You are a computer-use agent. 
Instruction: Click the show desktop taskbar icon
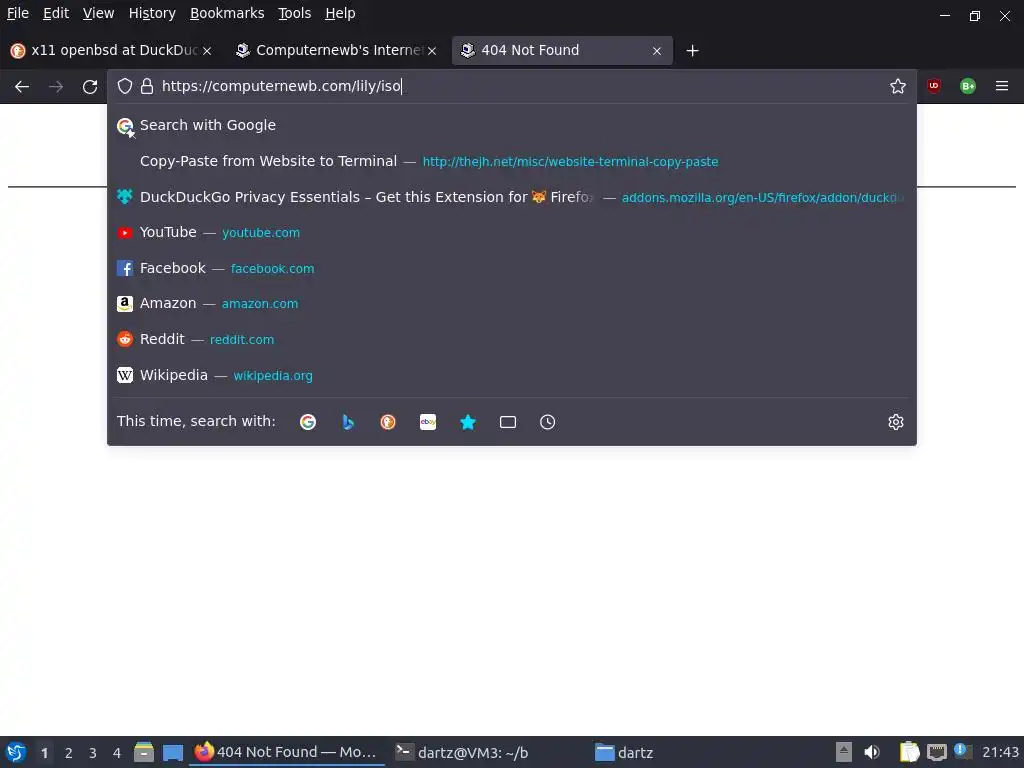[172, 753]
